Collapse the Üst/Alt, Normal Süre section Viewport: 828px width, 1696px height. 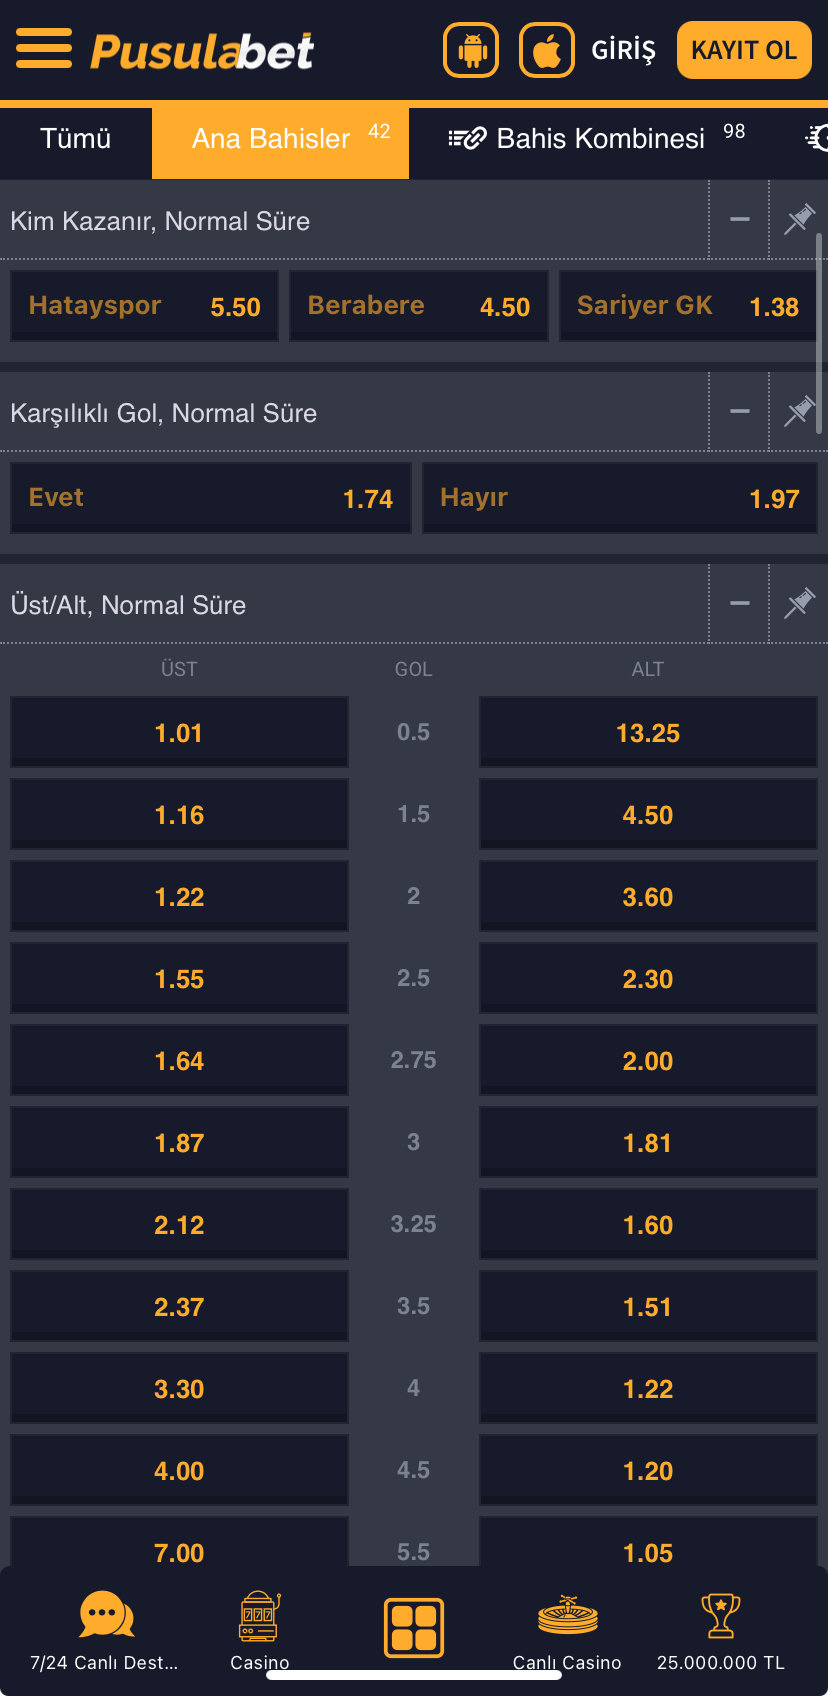point(738,602)
